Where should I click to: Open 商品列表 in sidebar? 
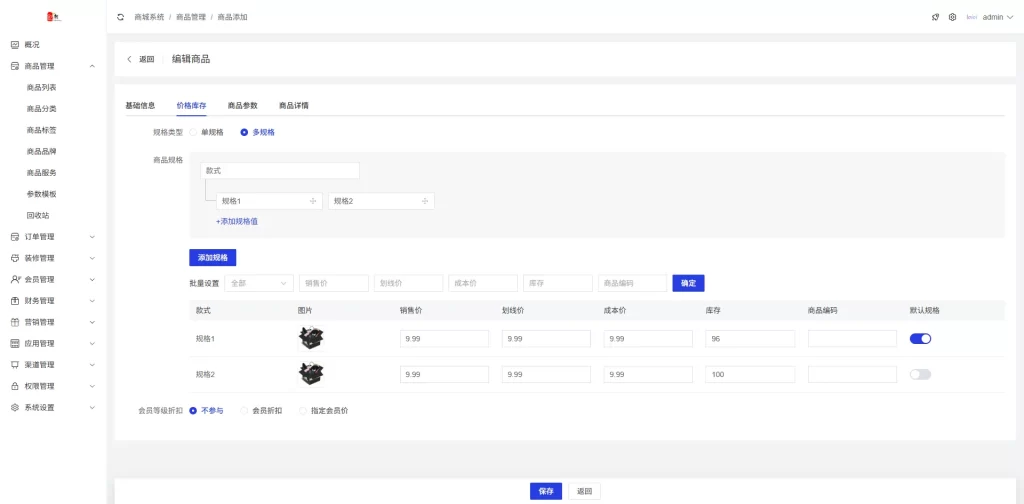click(x=41, y=87)
